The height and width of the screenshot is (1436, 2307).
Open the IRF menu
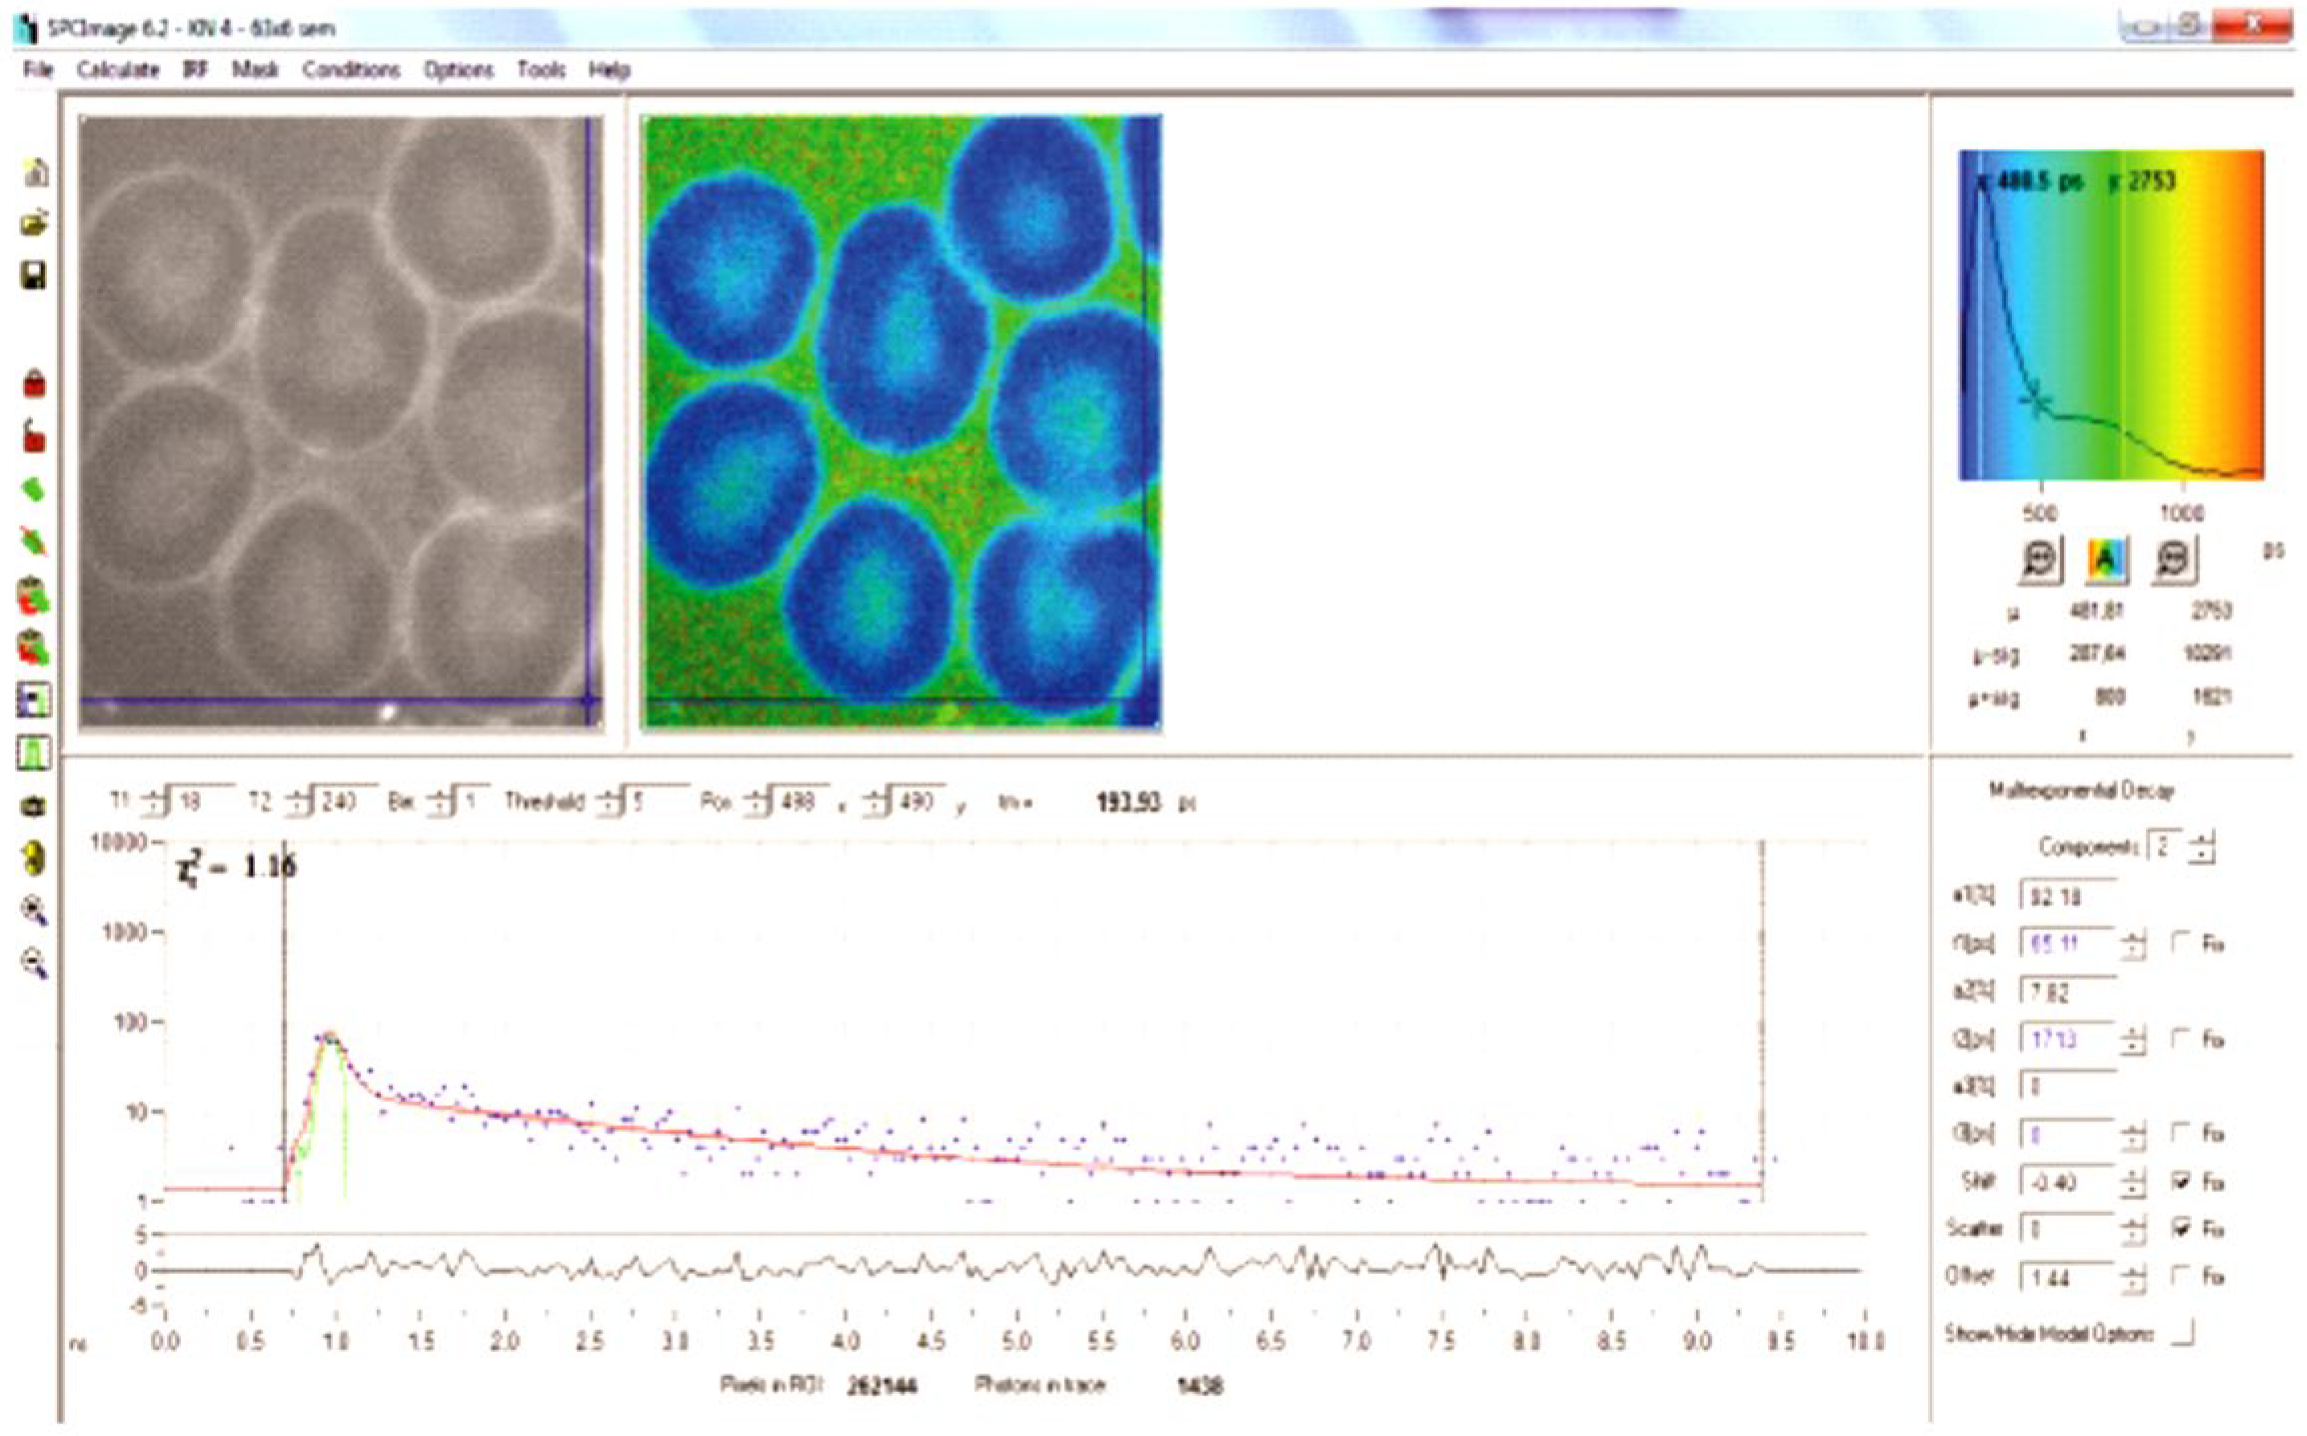195,70
